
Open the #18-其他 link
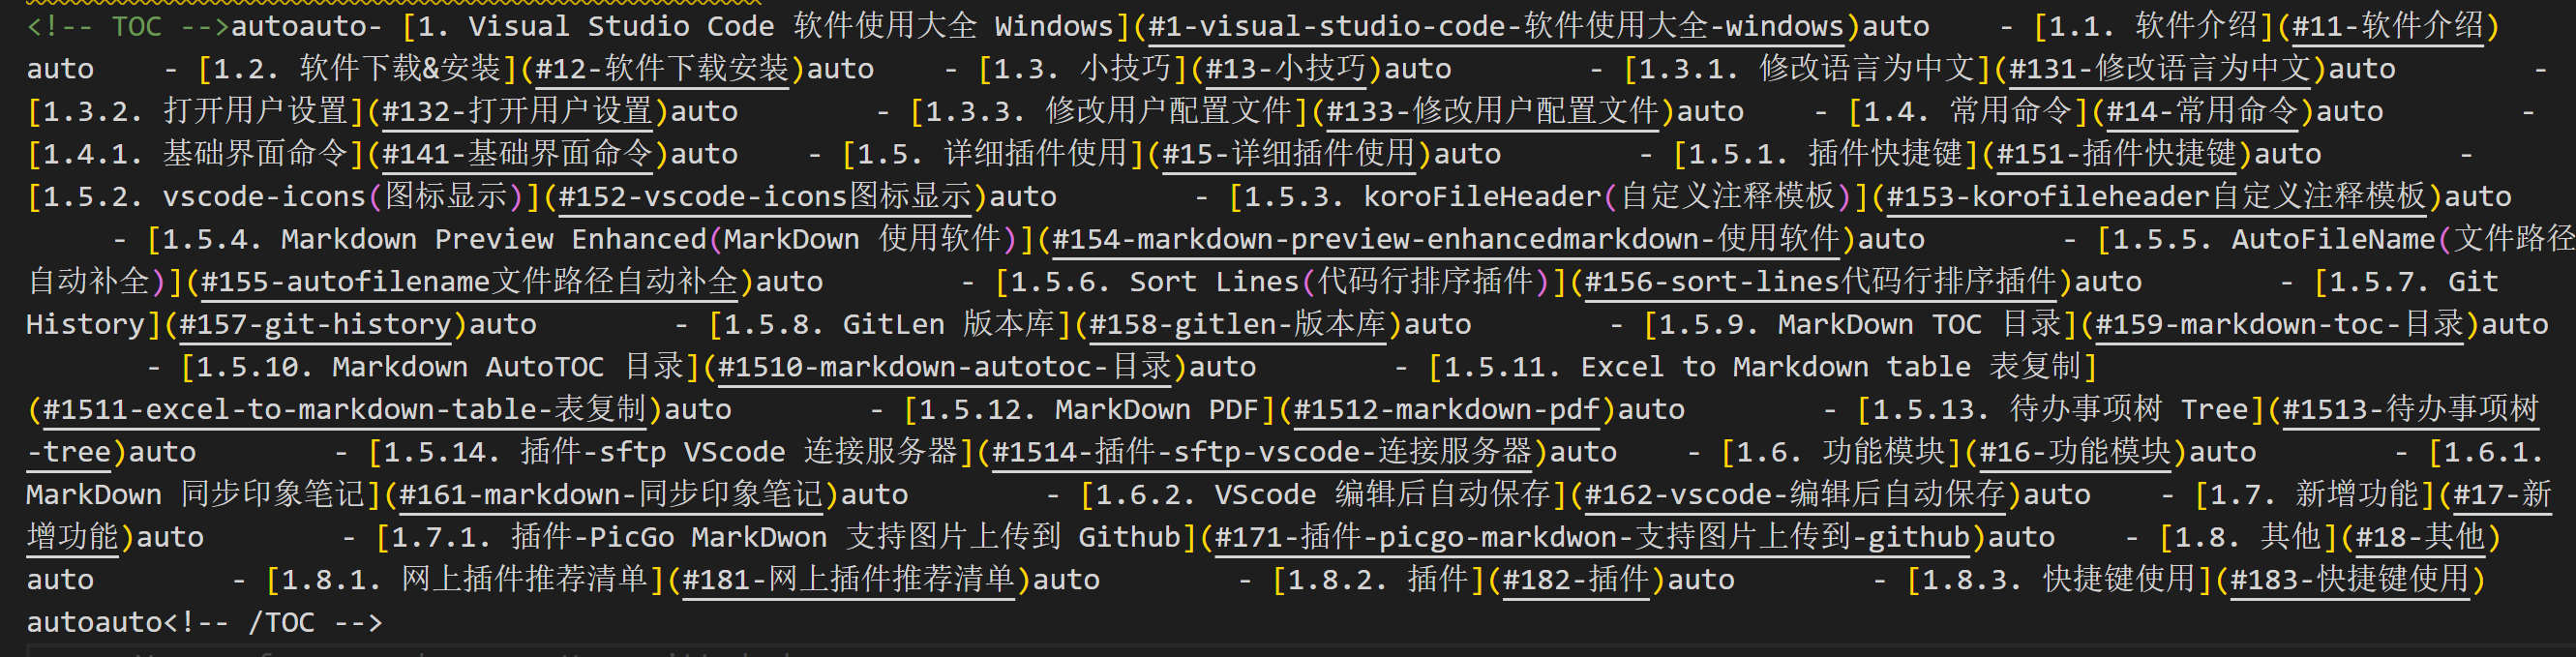tap(2420, 537)
